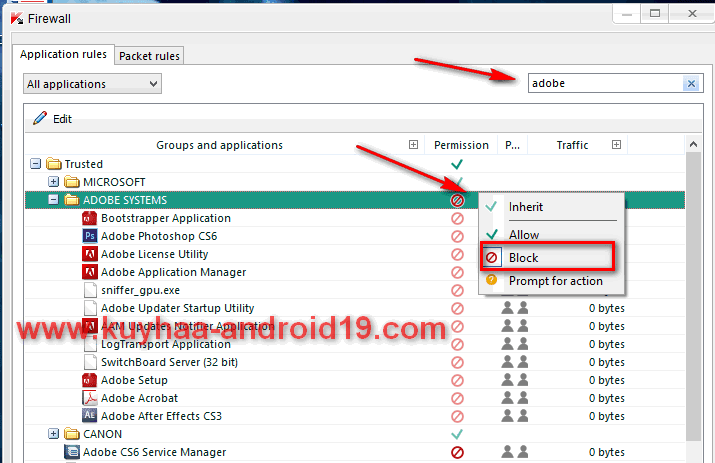715x463 pixels.
Task: Toggle permission for Adobe After Effects CS3
Action: 457,416
